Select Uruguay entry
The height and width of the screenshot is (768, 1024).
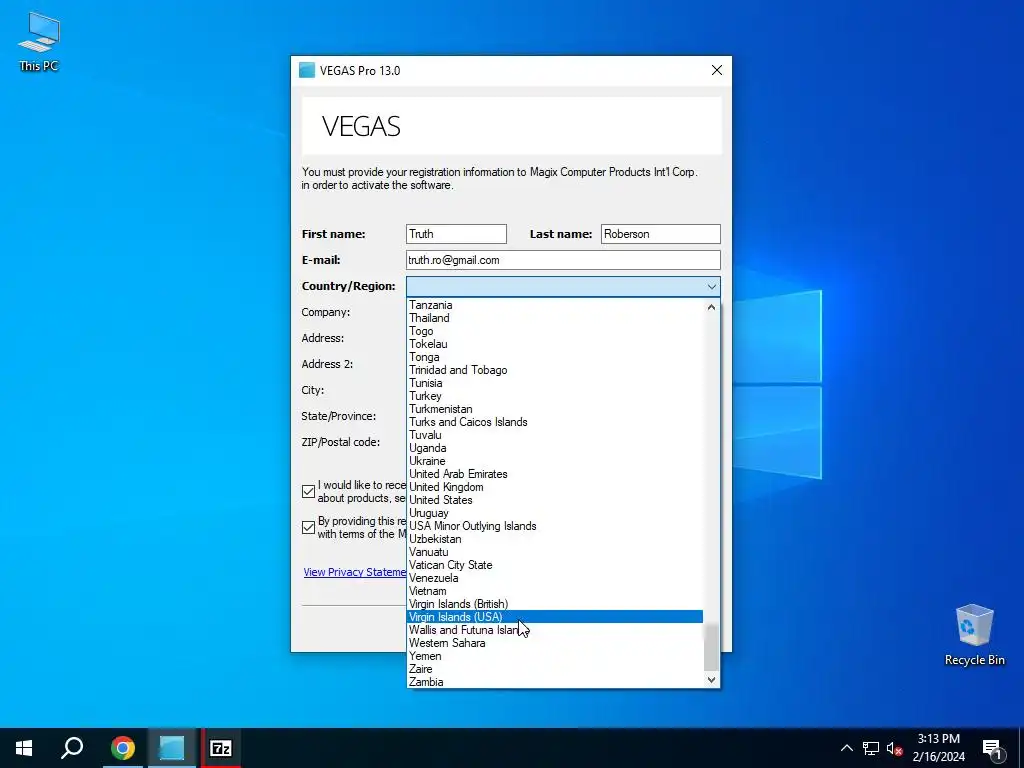[555, 513]
